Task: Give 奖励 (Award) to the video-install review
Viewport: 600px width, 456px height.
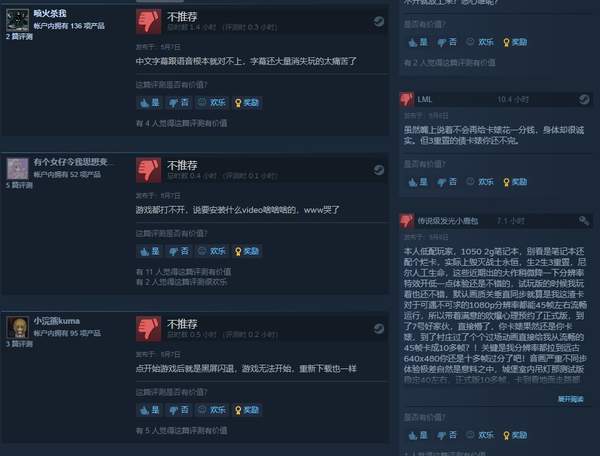Action: (247, 251)
